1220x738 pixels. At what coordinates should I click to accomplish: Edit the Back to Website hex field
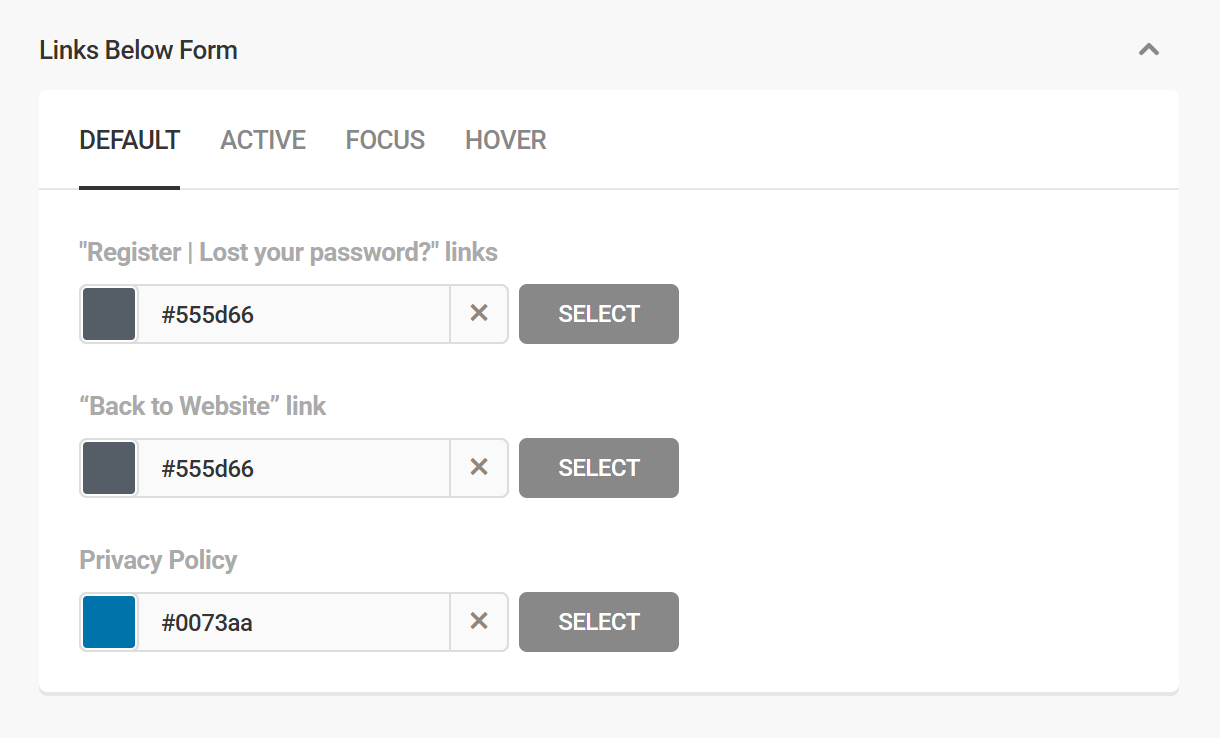[293, 468]
